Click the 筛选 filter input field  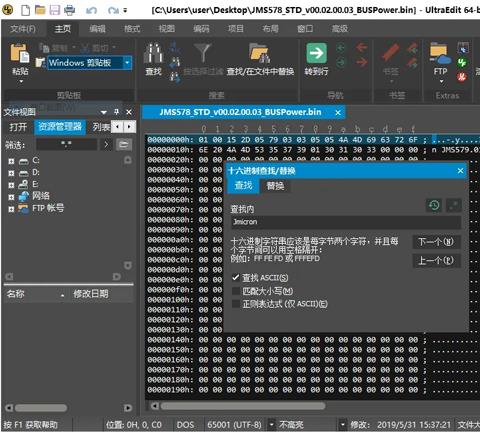(x=66, y=145)
